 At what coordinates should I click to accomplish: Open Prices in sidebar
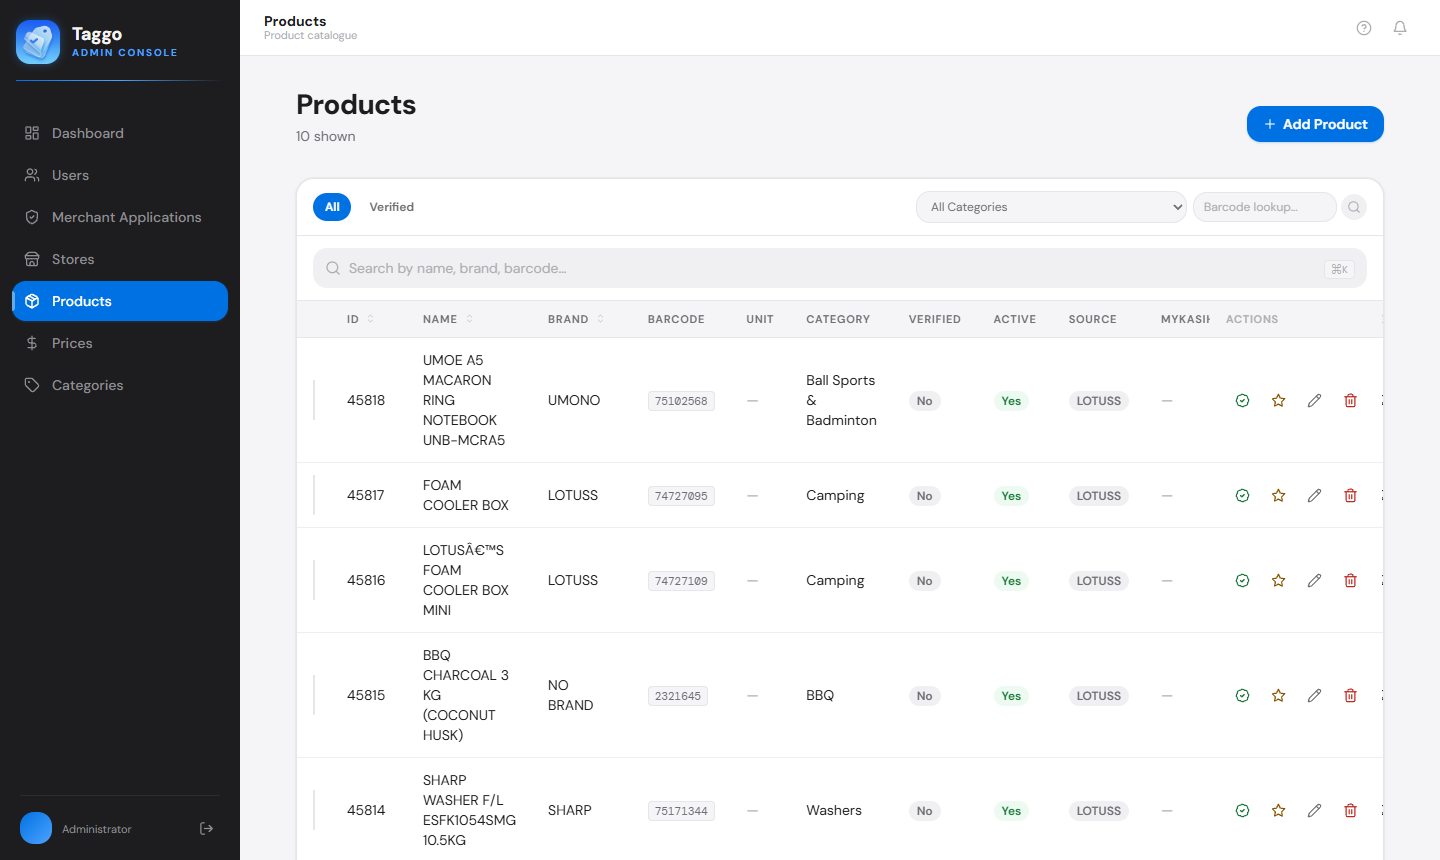120,343
